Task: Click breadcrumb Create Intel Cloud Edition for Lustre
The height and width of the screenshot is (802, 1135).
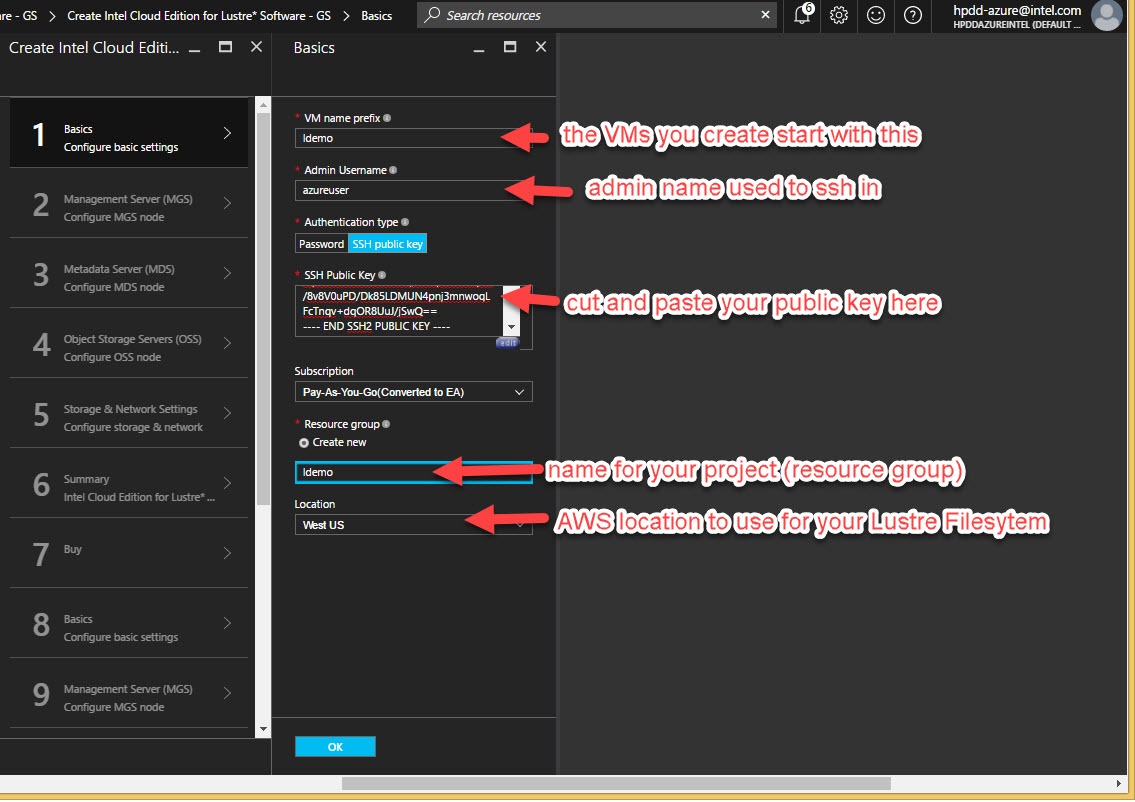Action: click(199, 15)
